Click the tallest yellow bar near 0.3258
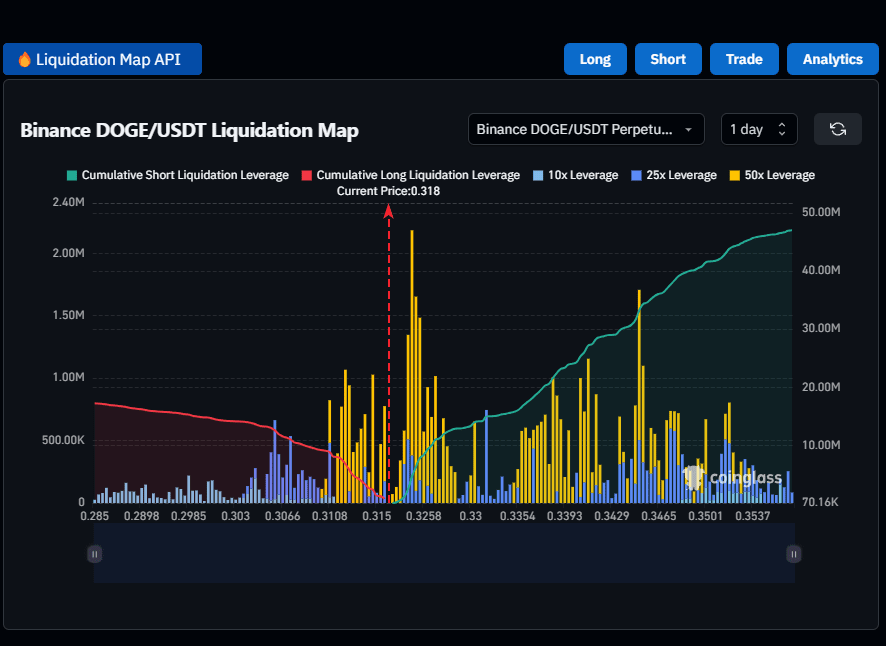The width and height of the screenshot is (886, 646). (412, 366)
